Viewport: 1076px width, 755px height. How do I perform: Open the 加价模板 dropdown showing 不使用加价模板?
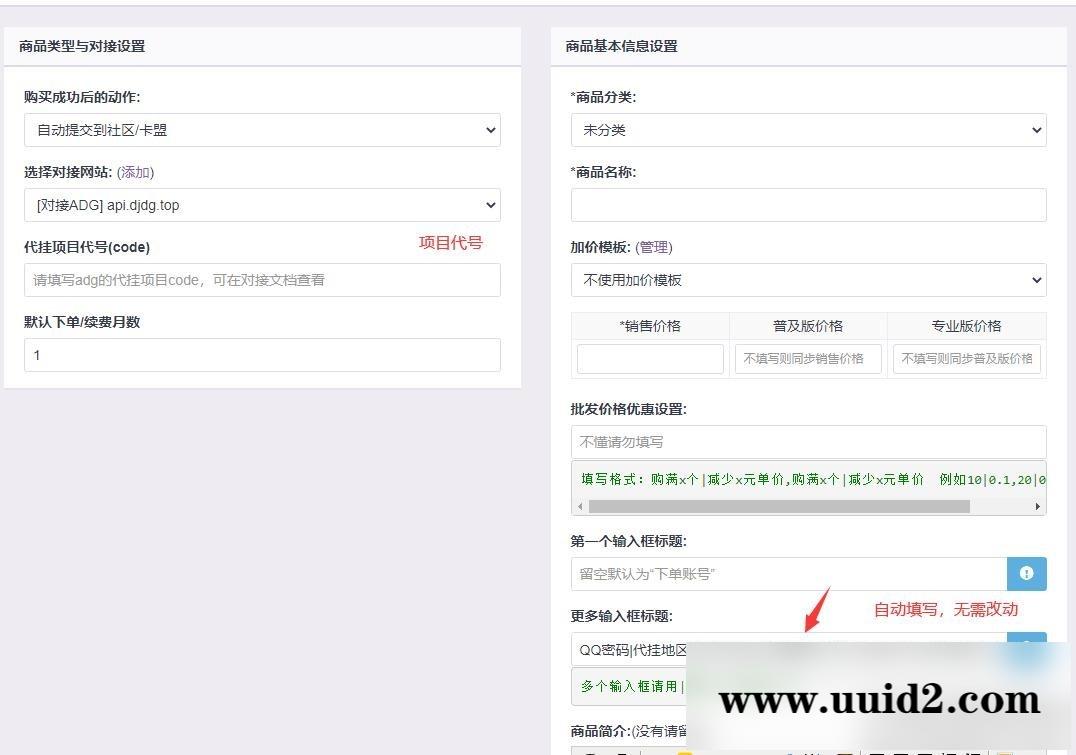[x=808, y=280]
